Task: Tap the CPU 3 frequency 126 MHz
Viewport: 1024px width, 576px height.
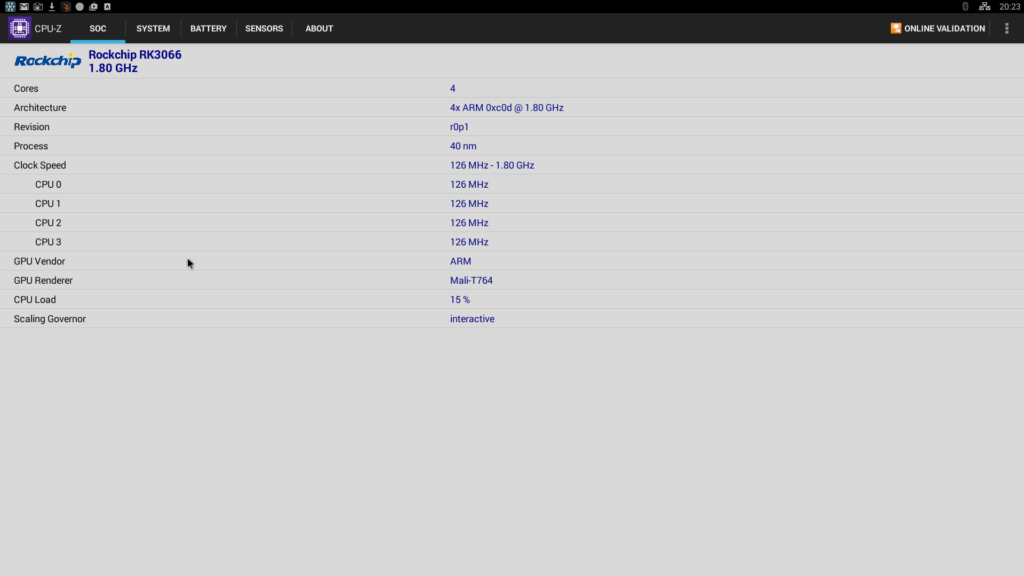Action: [469, 242]
